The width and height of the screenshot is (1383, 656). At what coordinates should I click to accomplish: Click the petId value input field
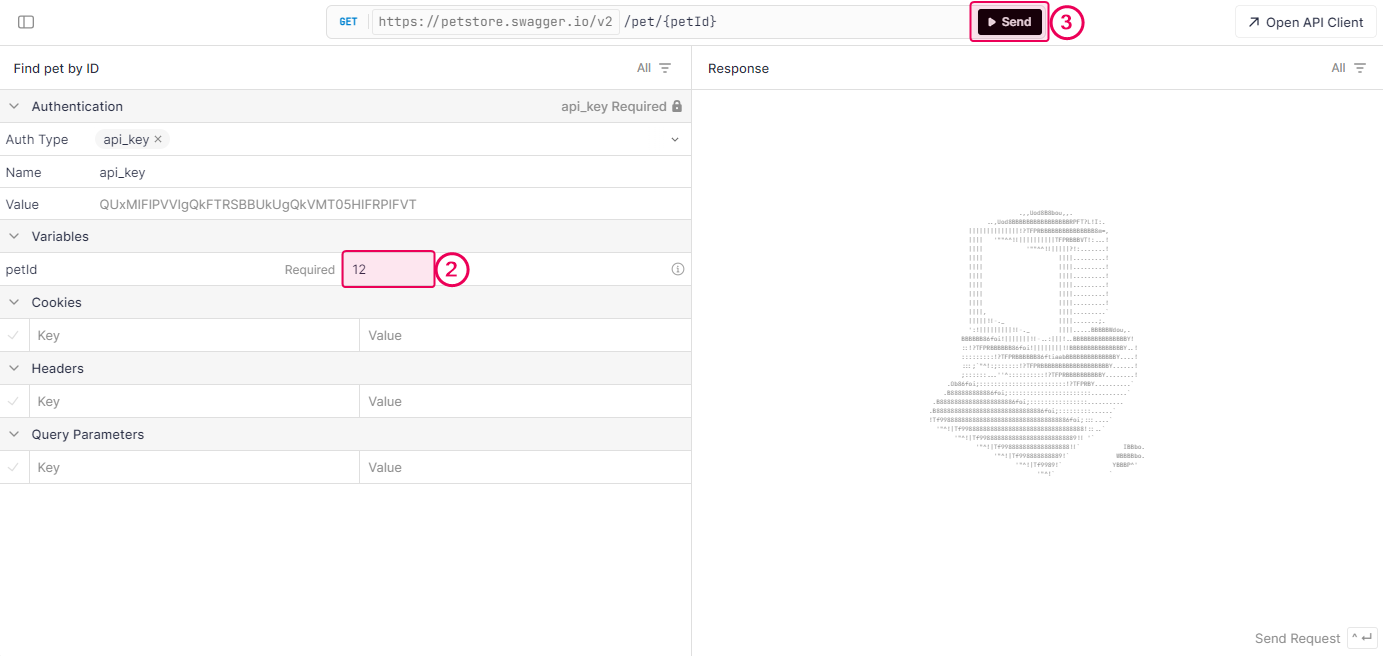388,269
